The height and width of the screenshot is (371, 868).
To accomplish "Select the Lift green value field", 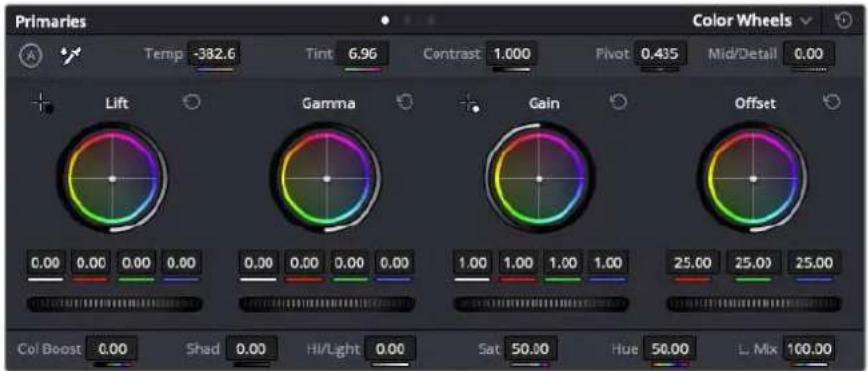I will pos(136,263).
